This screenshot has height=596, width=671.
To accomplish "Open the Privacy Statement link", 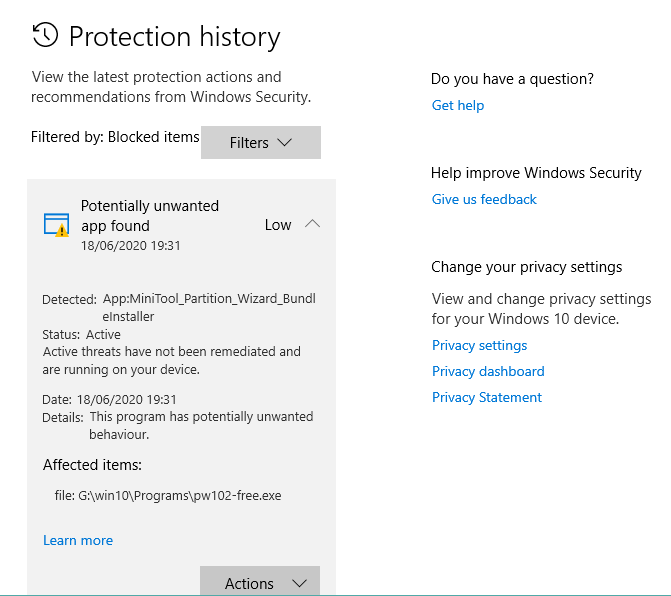I will pyautogui.click(x=487, y=397).
